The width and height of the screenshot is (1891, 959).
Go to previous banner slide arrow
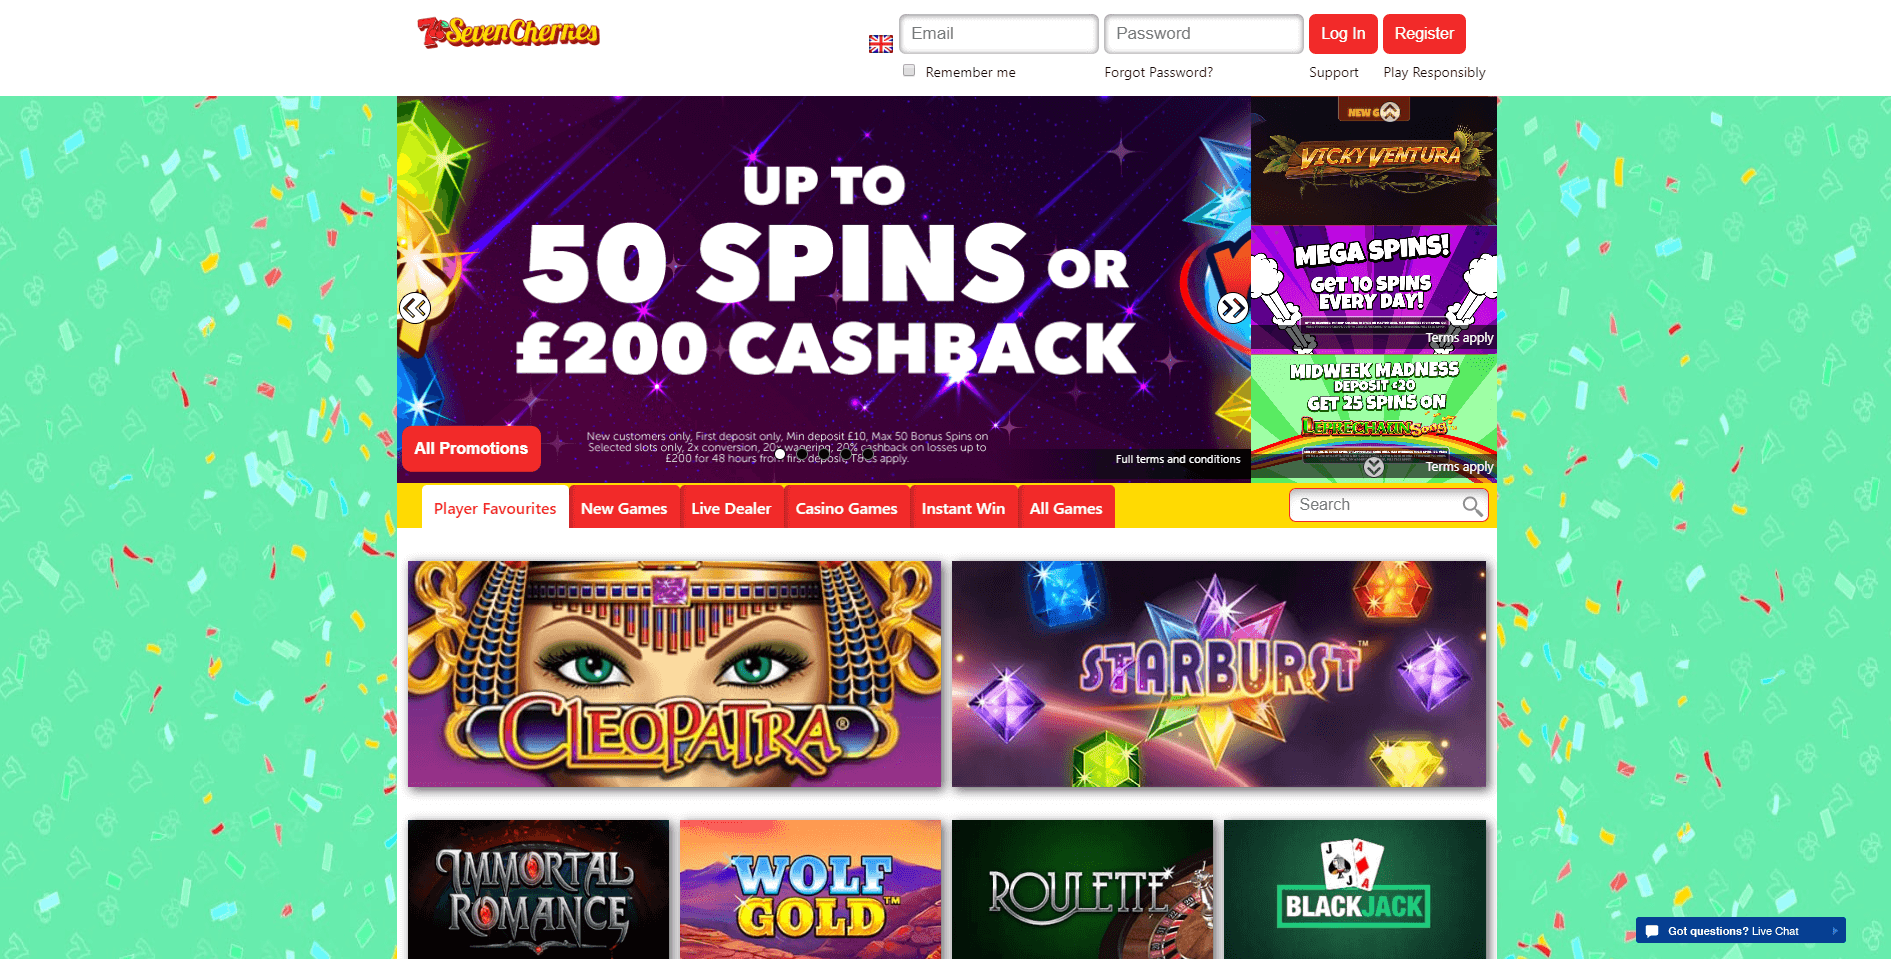point(415,308)
